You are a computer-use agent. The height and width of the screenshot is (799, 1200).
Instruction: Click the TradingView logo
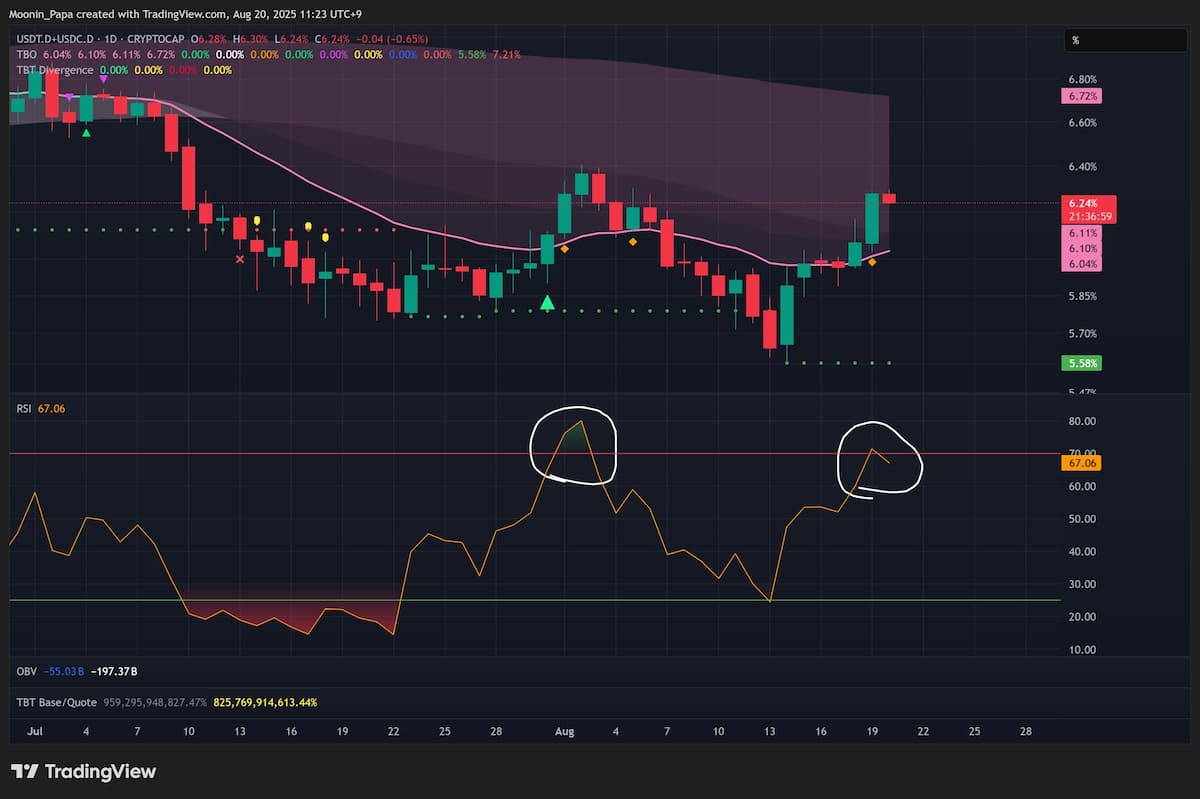(84, 771)
